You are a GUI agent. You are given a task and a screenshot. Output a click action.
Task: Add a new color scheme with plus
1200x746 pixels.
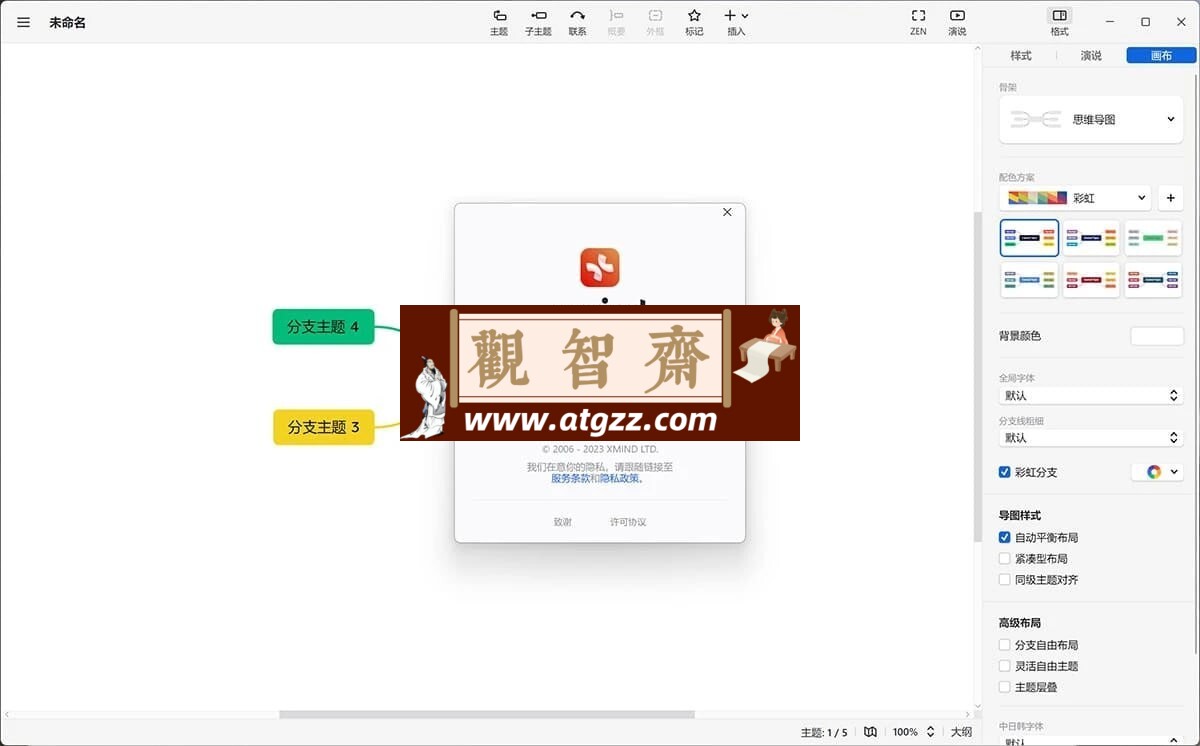1171,198
